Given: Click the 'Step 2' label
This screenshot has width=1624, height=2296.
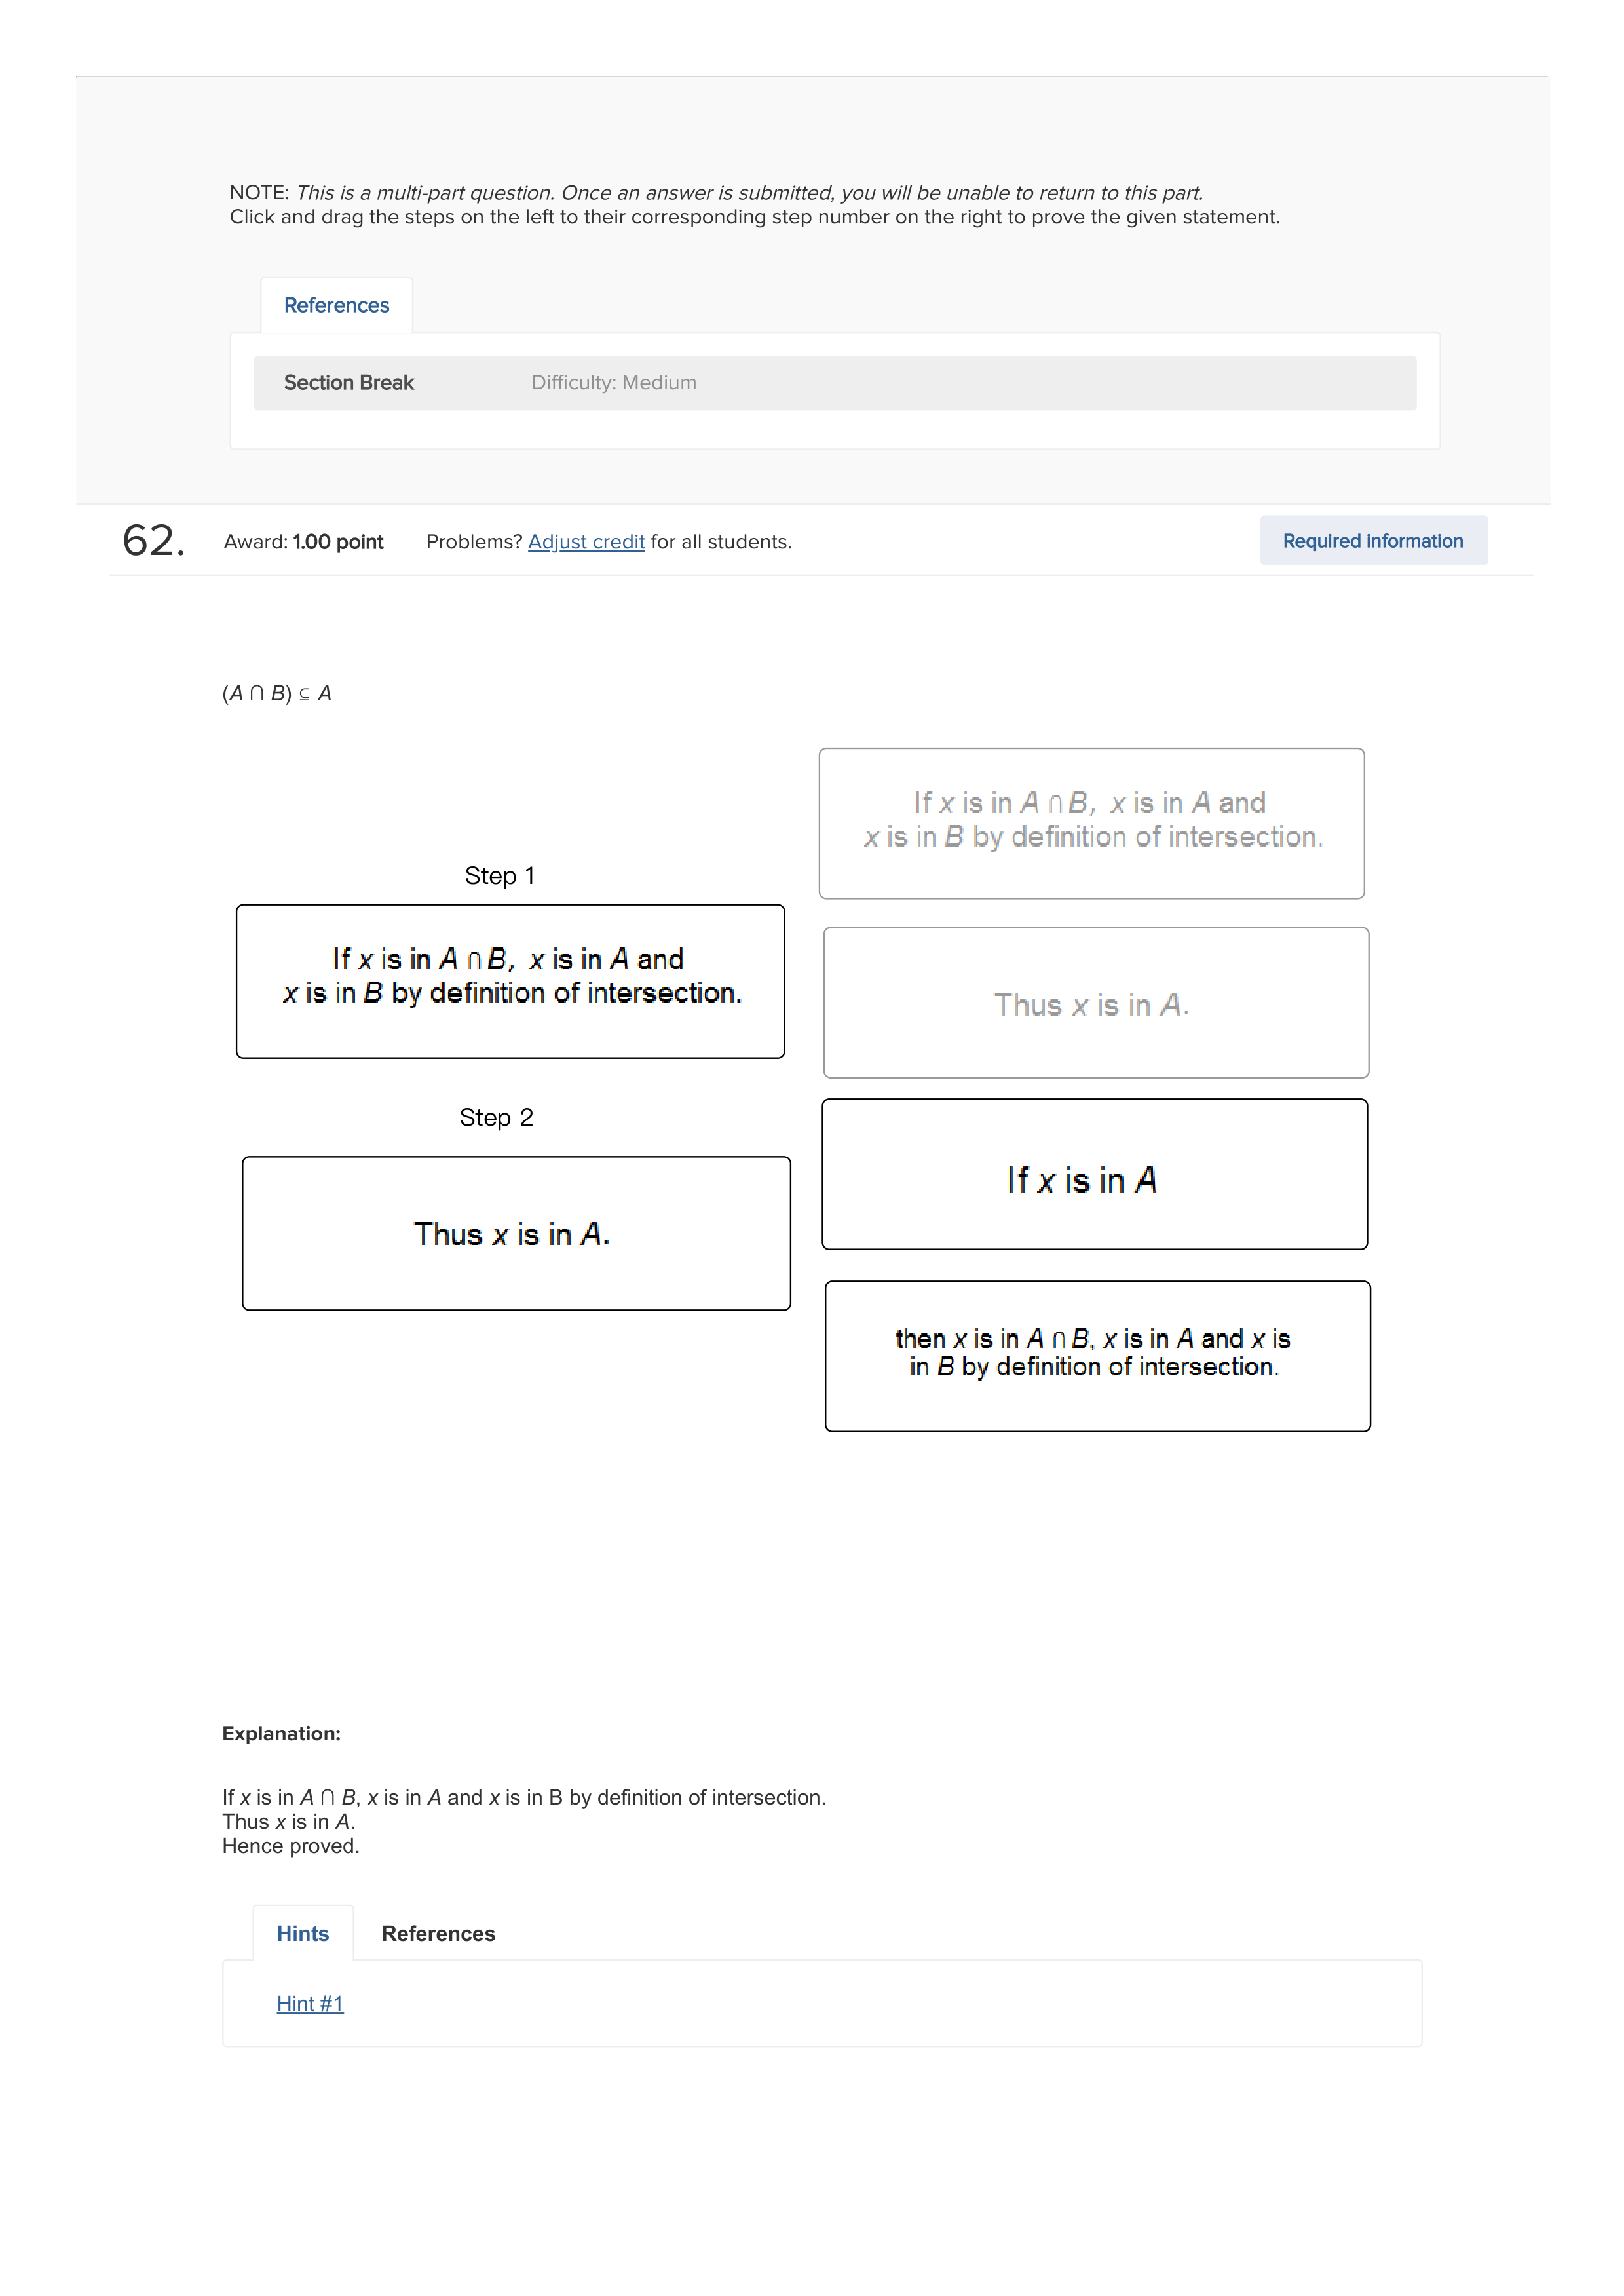Looking at the screenshot, I should coord(496,1117).
